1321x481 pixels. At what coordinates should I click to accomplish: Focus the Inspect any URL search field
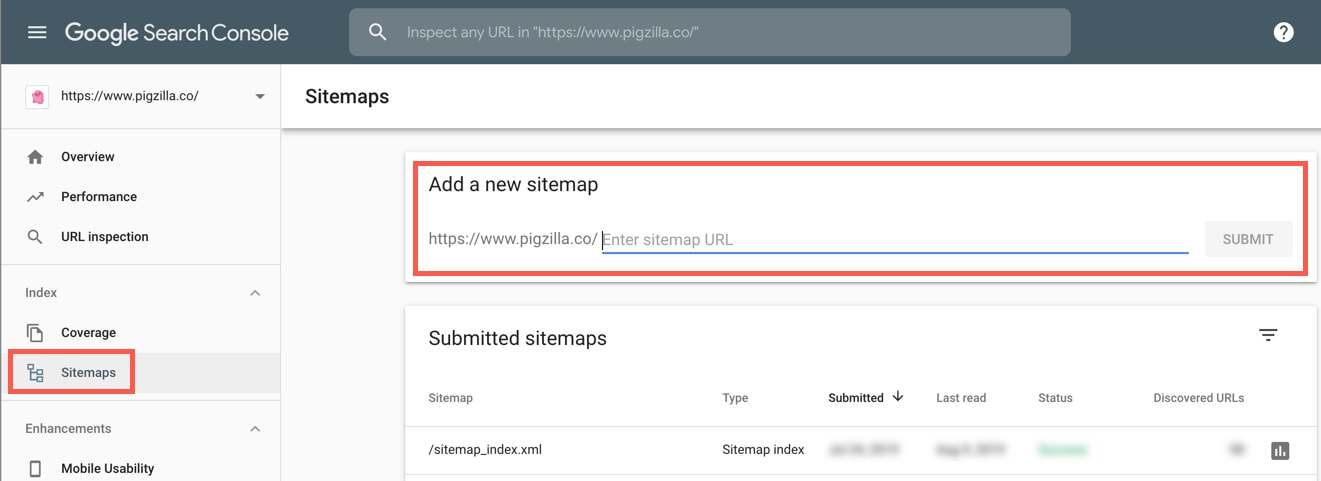tap(709, 32)
